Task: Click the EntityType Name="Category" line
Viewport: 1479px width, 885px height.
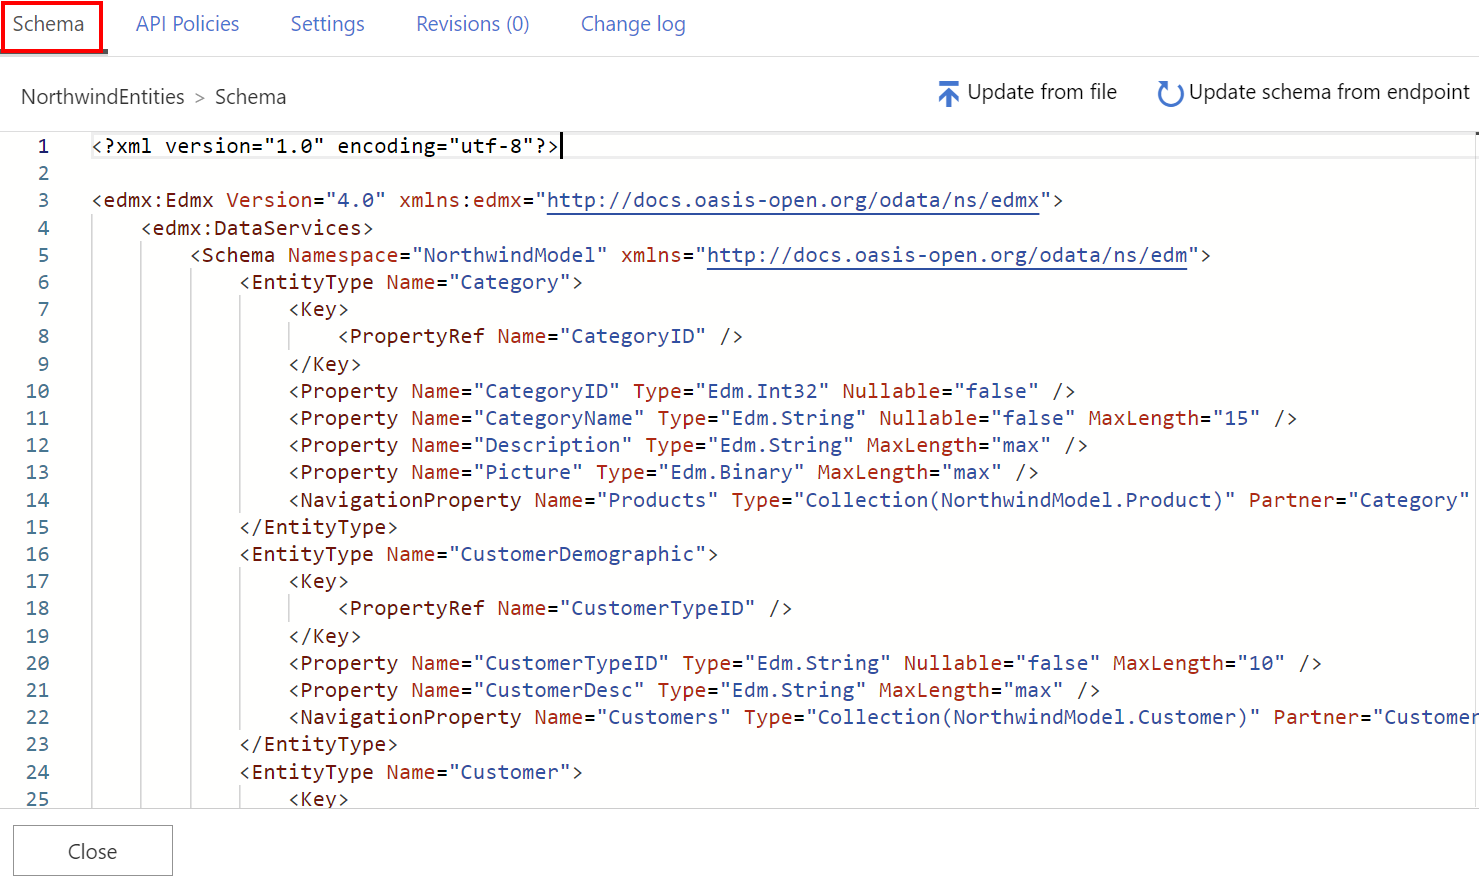Action: point(410,282)
